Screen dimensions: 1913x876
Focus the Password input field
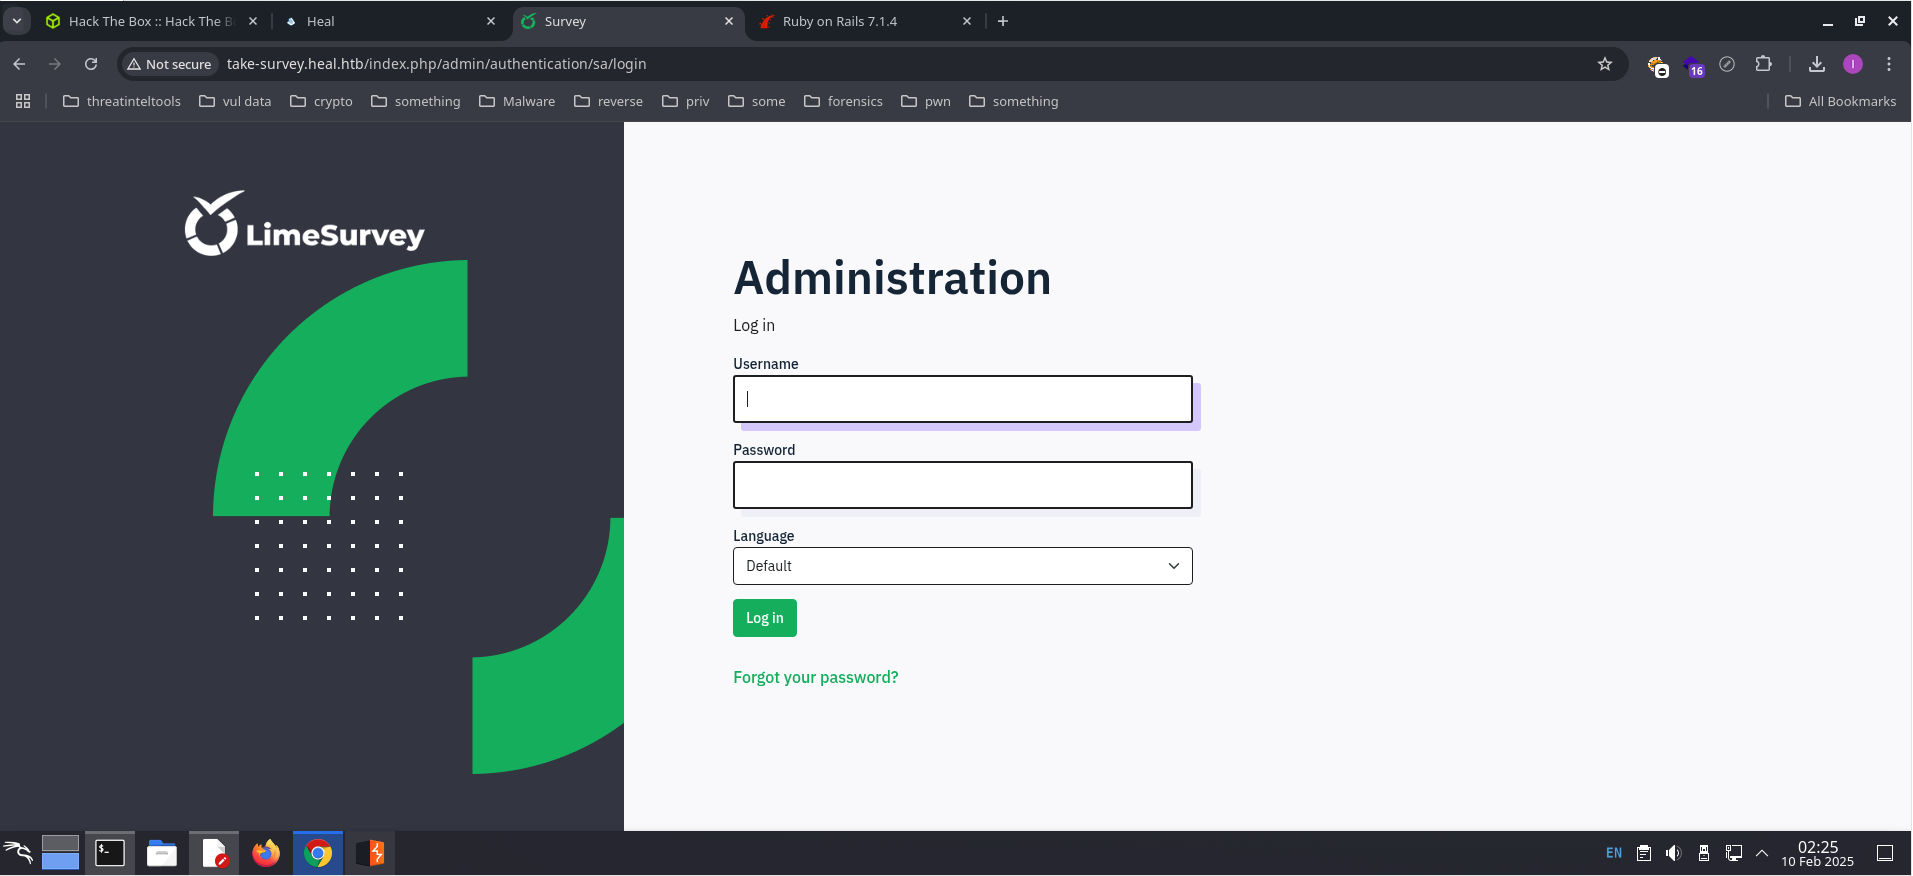point(962,485)
